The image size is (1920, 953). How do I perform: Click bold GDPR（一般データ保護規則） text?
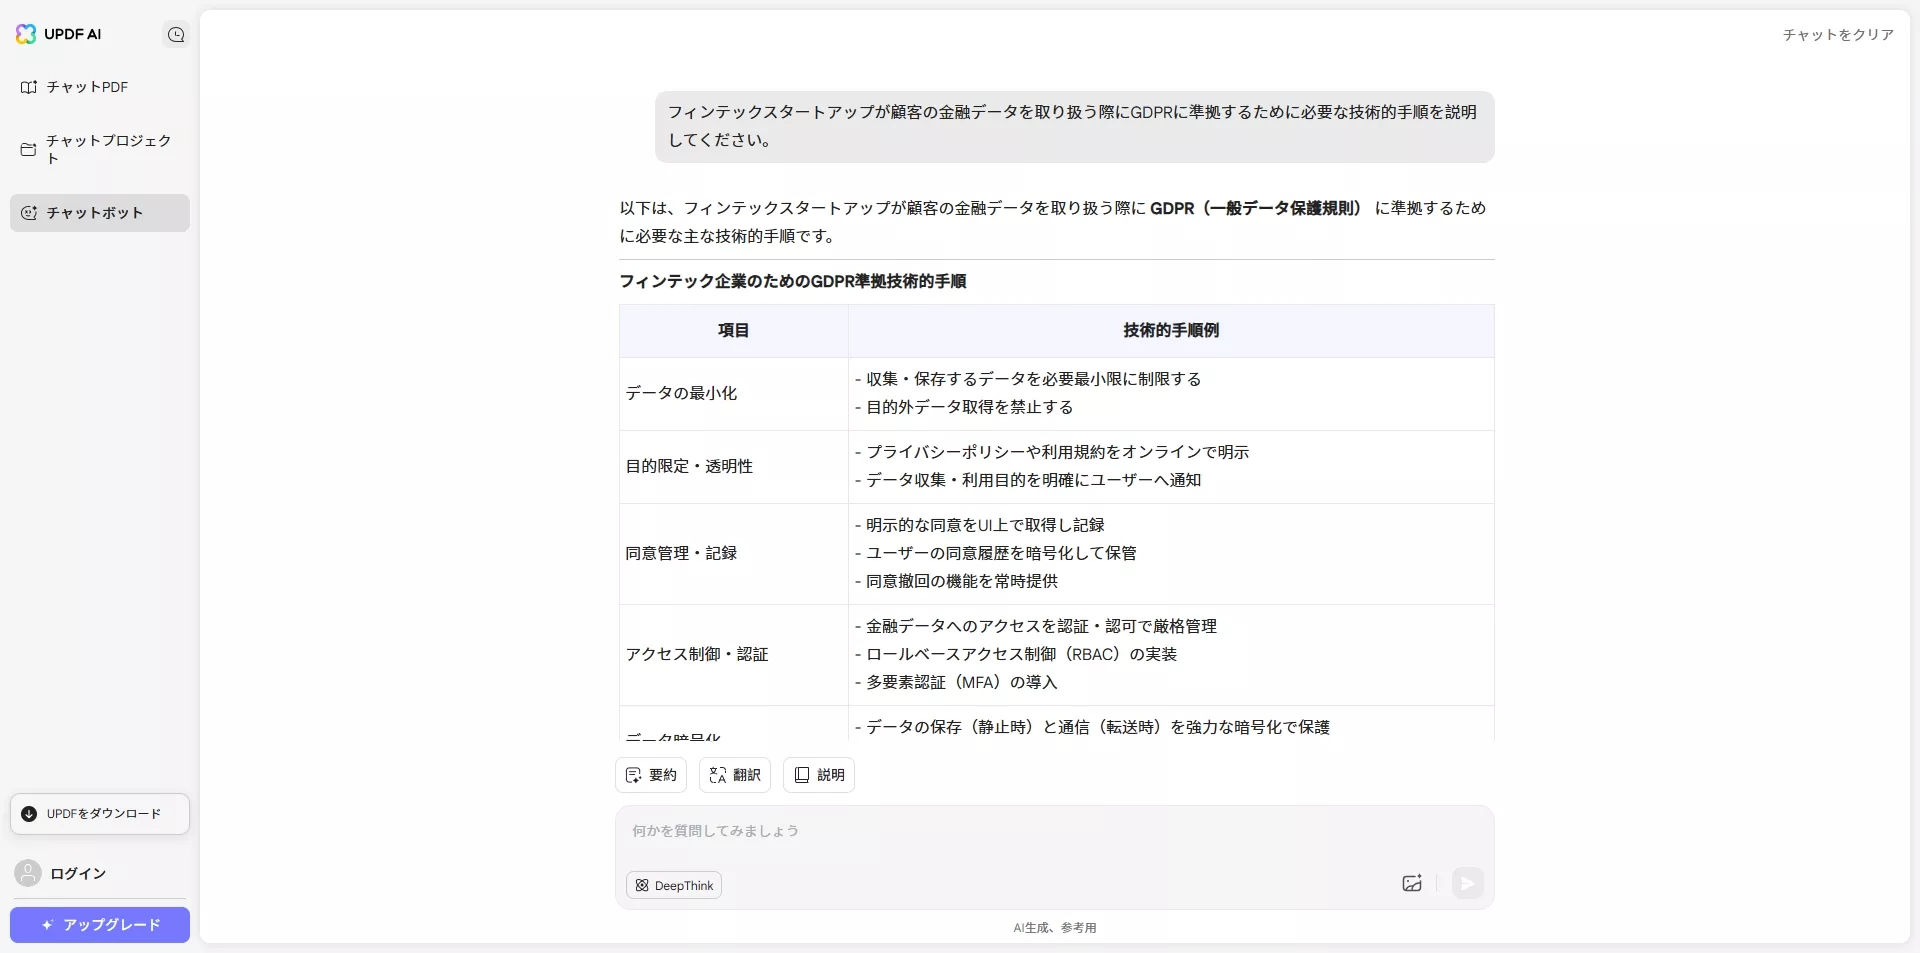tap(1256, 209)
